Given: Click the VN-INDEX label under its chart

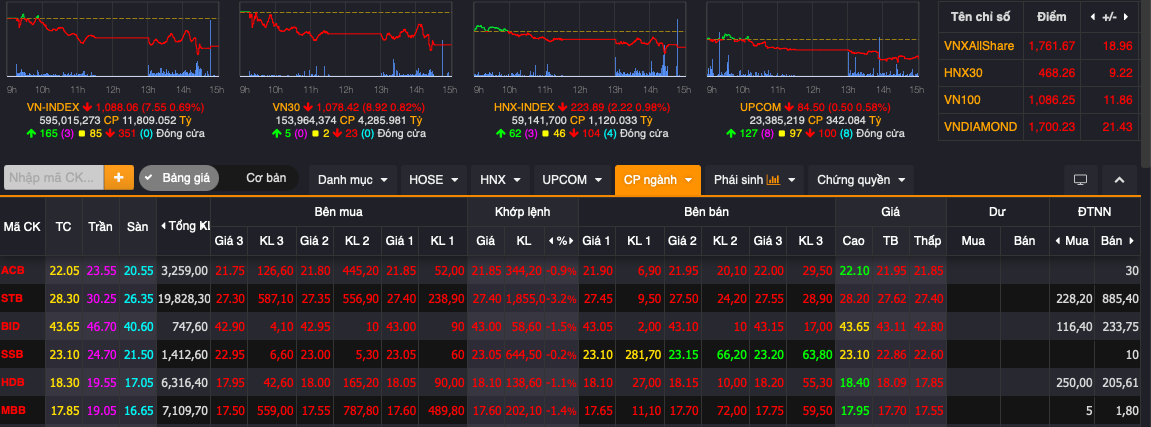Looking at the screenshot, I should click(x=53, y=107).
